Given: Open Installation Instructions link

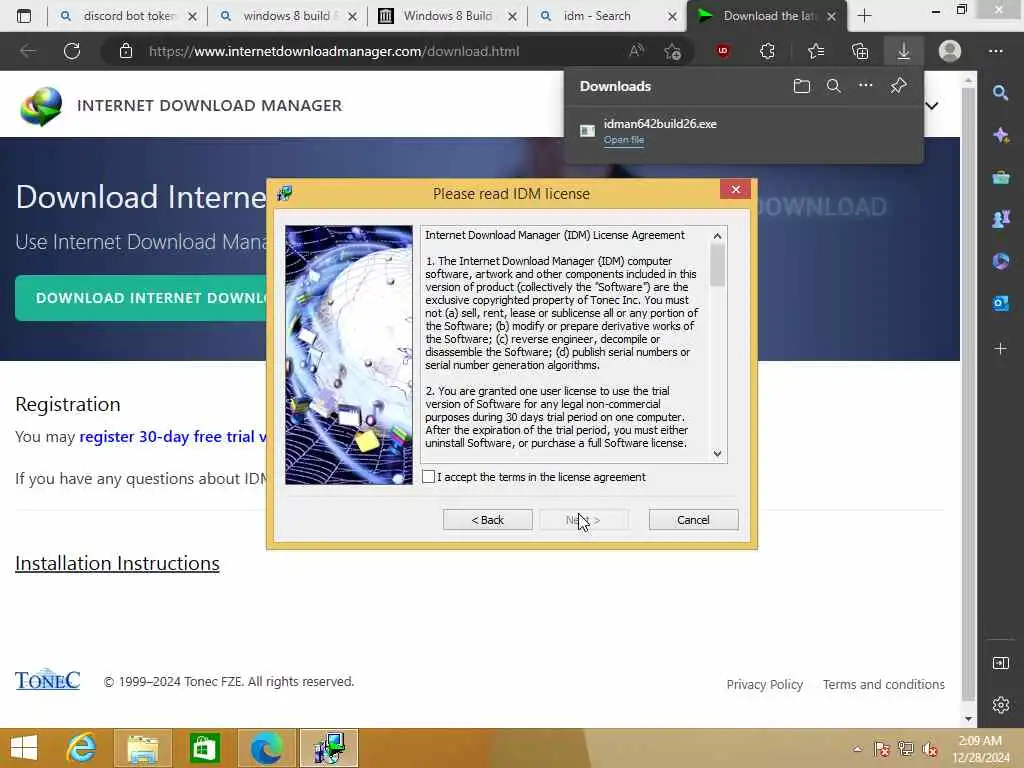Looking at the screenshot, I should (118, 563).
